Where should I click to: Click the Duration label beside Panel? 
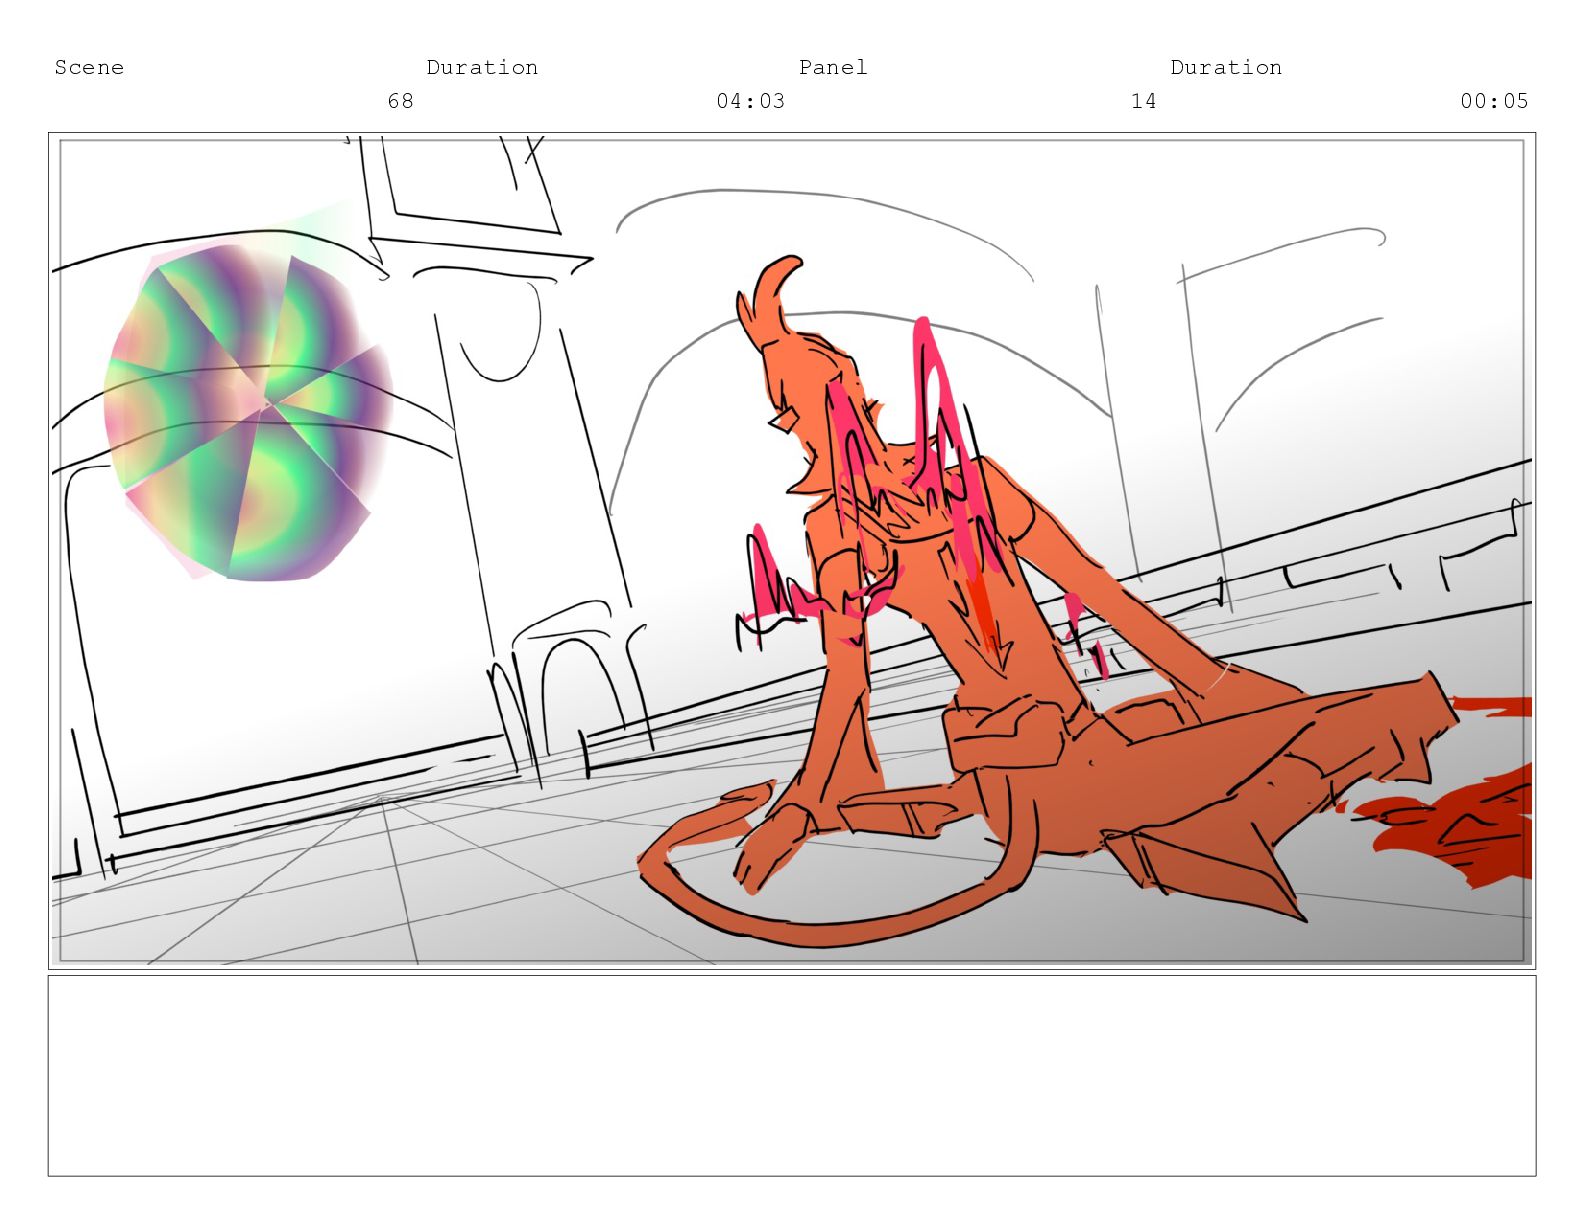pyautogui.click(x=1225, y=67)
